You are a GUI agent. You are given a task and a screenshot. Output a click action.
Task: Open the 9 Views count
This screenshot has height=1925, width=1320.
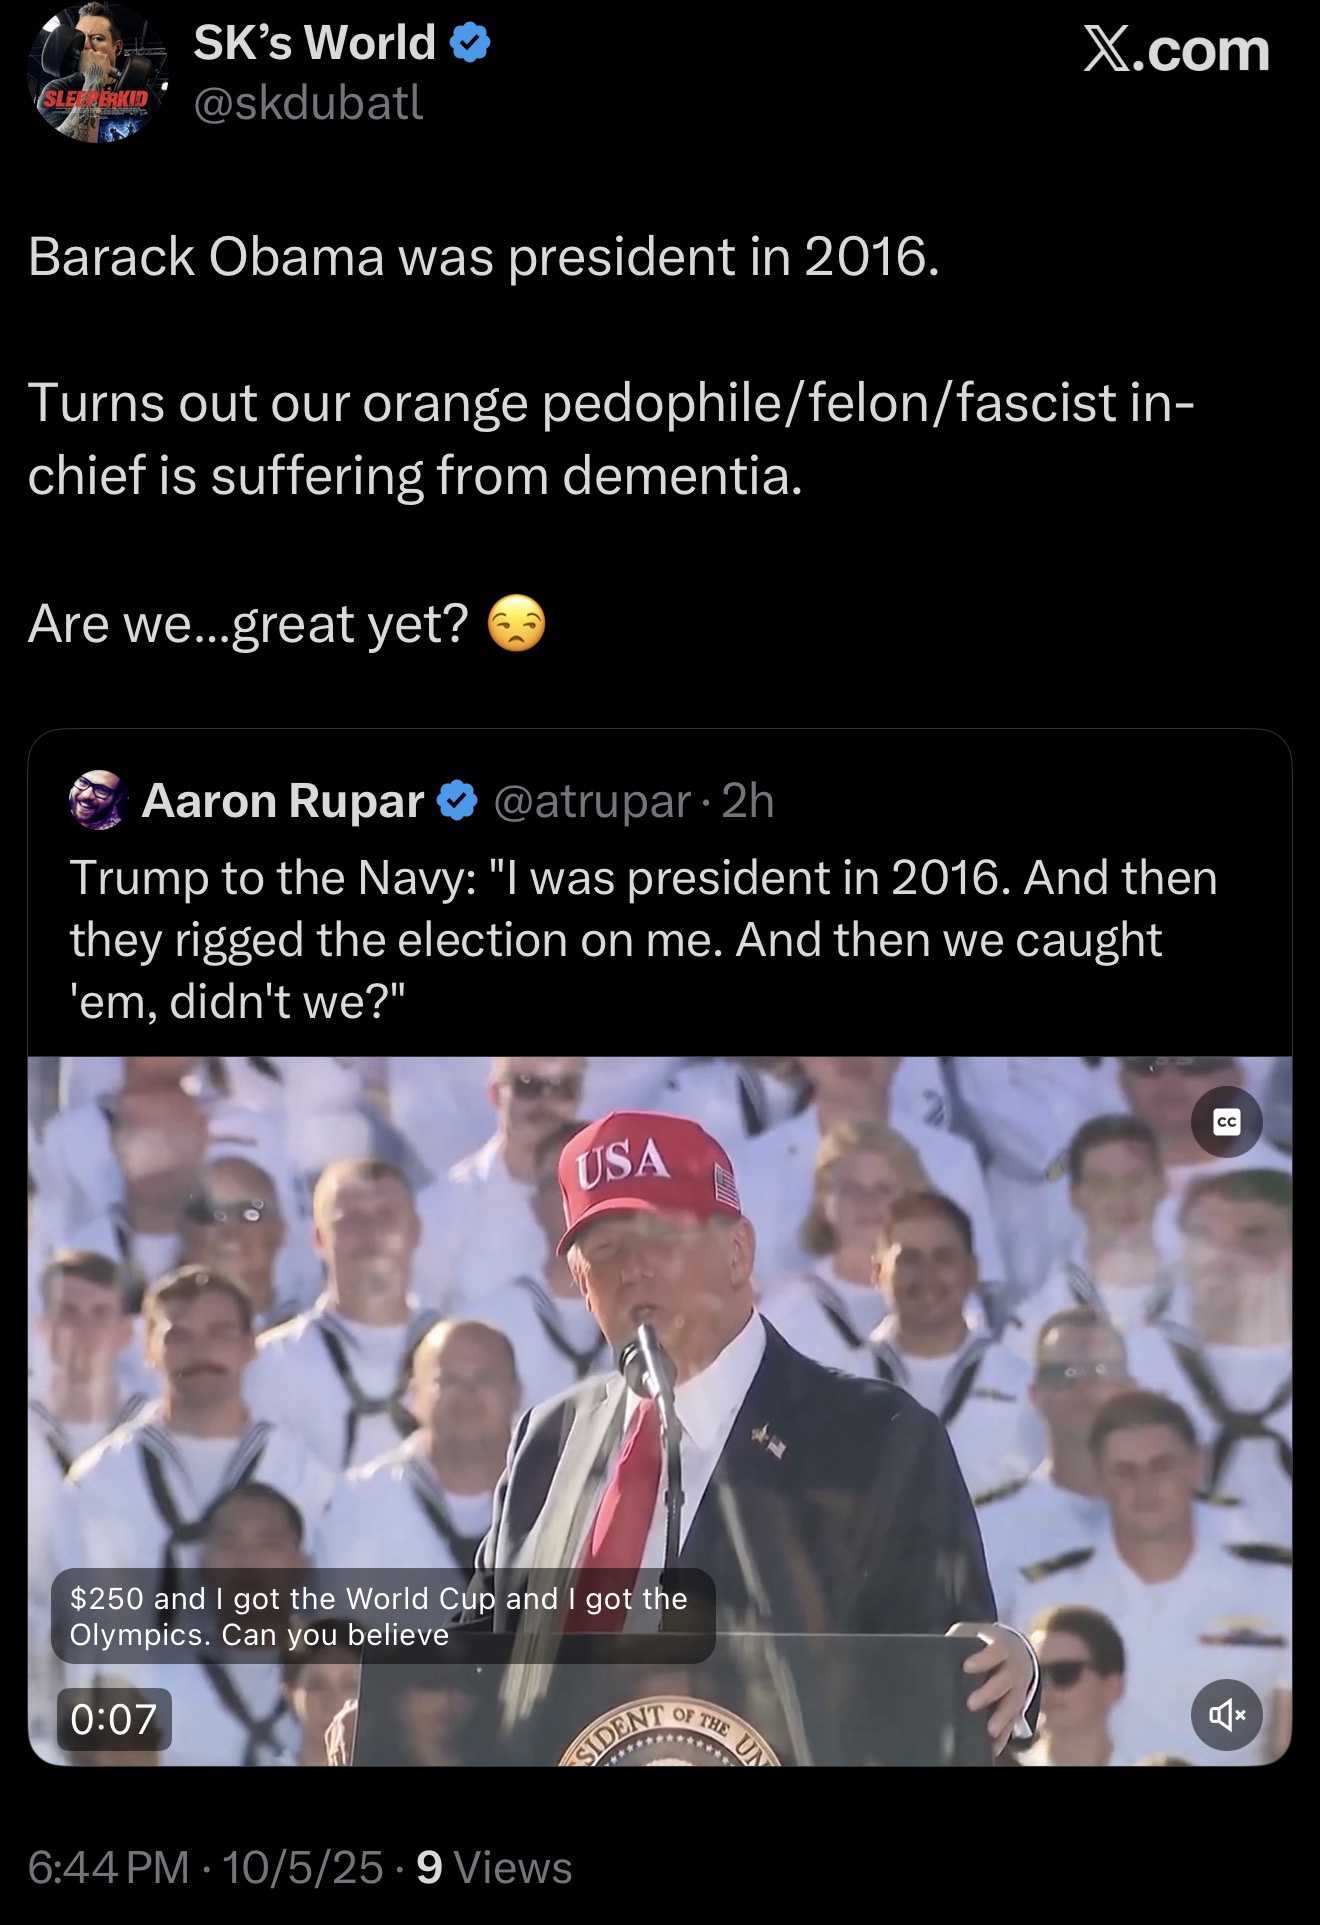[x=494, y=1867]
